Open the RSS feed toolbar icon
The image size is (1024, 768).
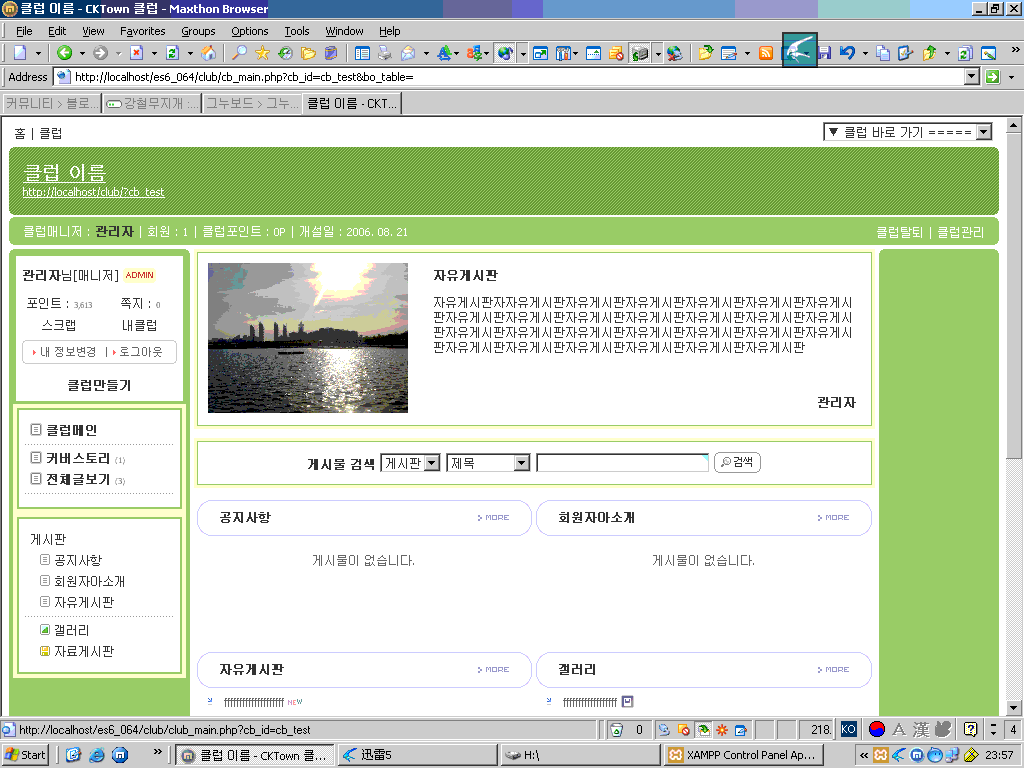[766, 53]
